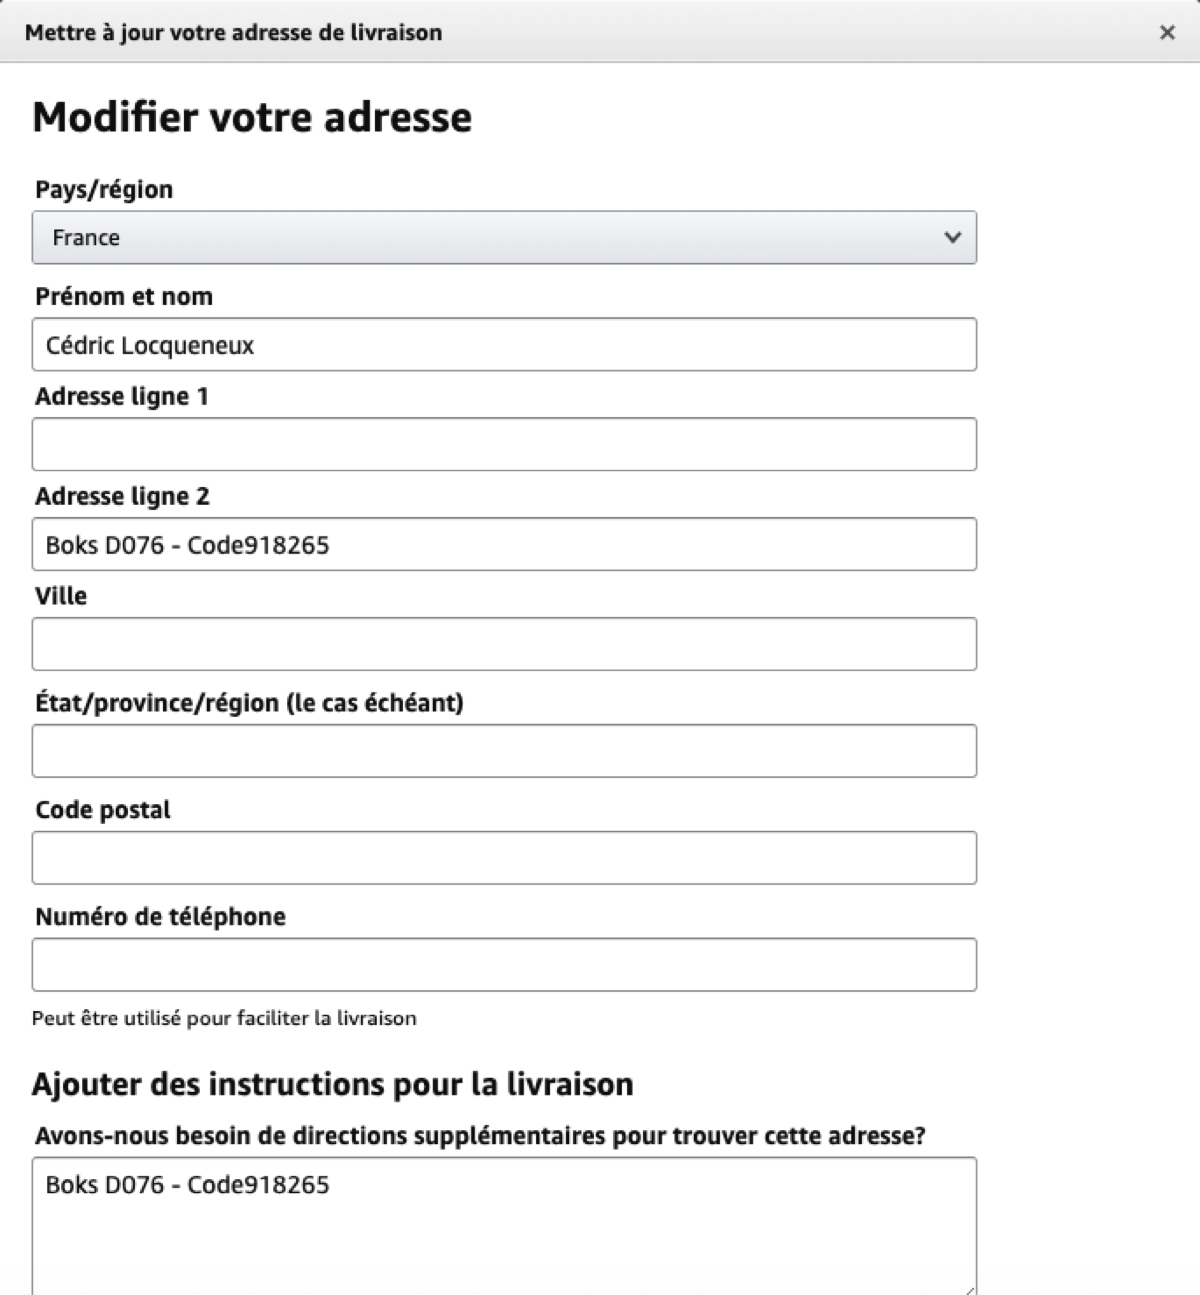Click the 'Adresse ligne 1' field label

click(x=122, y=396)
